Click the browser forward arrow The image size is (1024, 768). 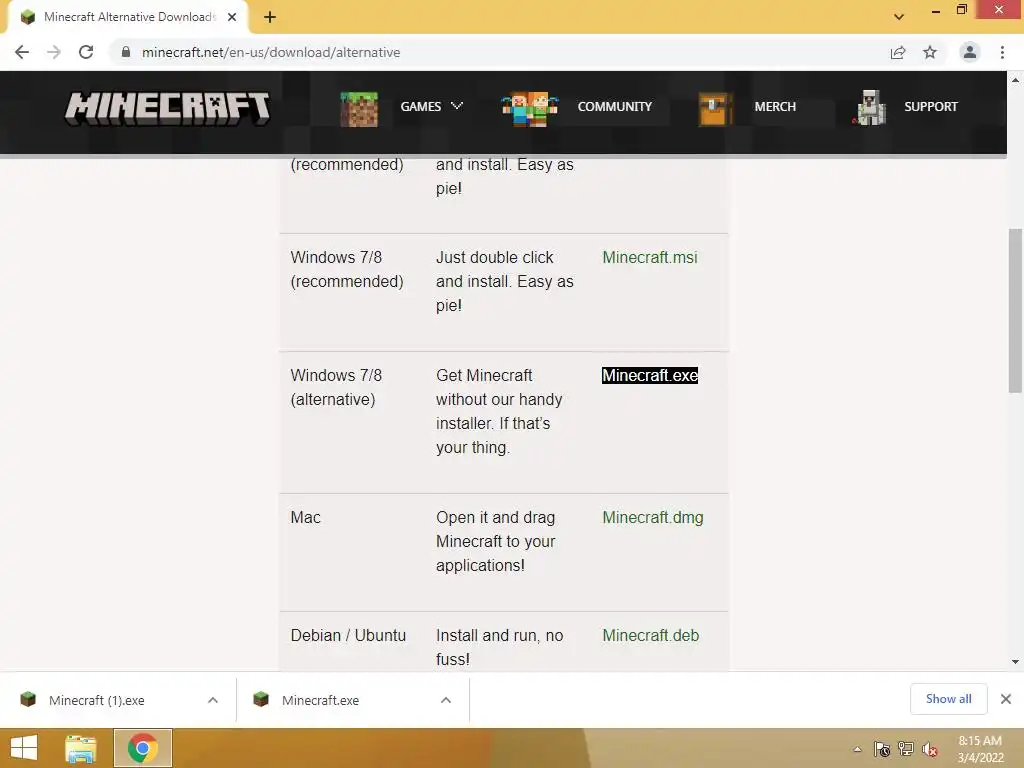pos(54,52)
